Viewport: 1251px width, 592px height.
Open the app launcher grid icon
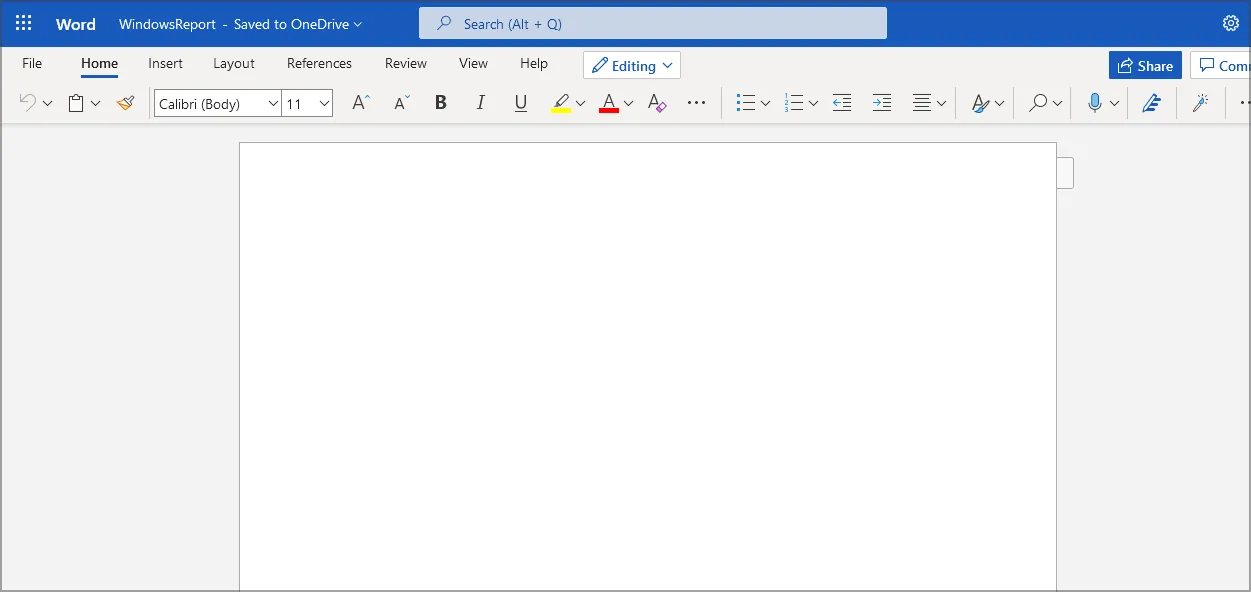click(24, 23)
